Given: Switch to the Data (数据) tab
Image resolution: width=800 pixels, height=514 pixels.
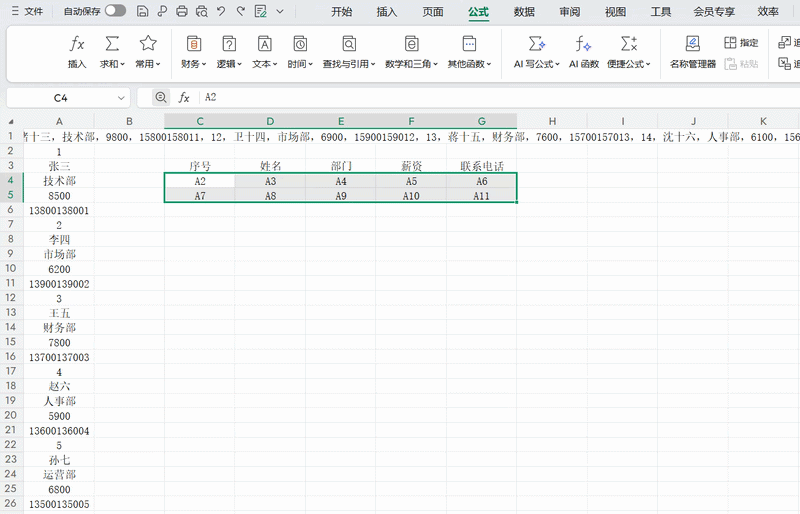Looking at the screenshot, I should coord(524,12).
